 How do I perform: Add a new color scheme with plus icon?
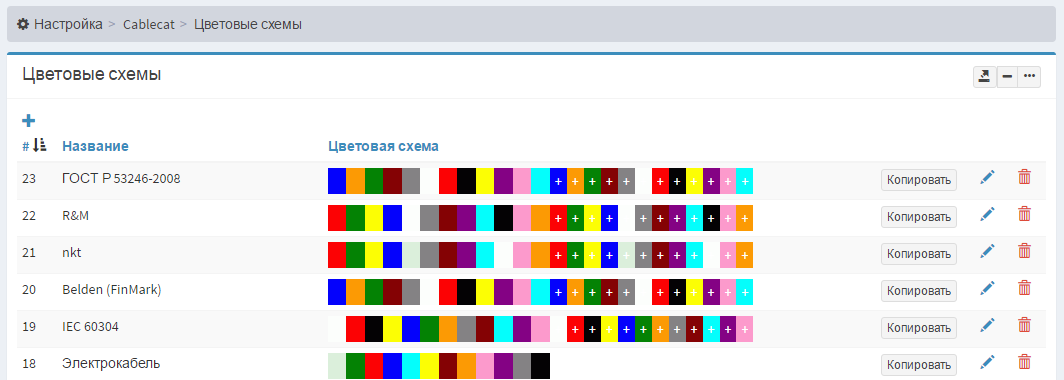click(x=28, y=121)
